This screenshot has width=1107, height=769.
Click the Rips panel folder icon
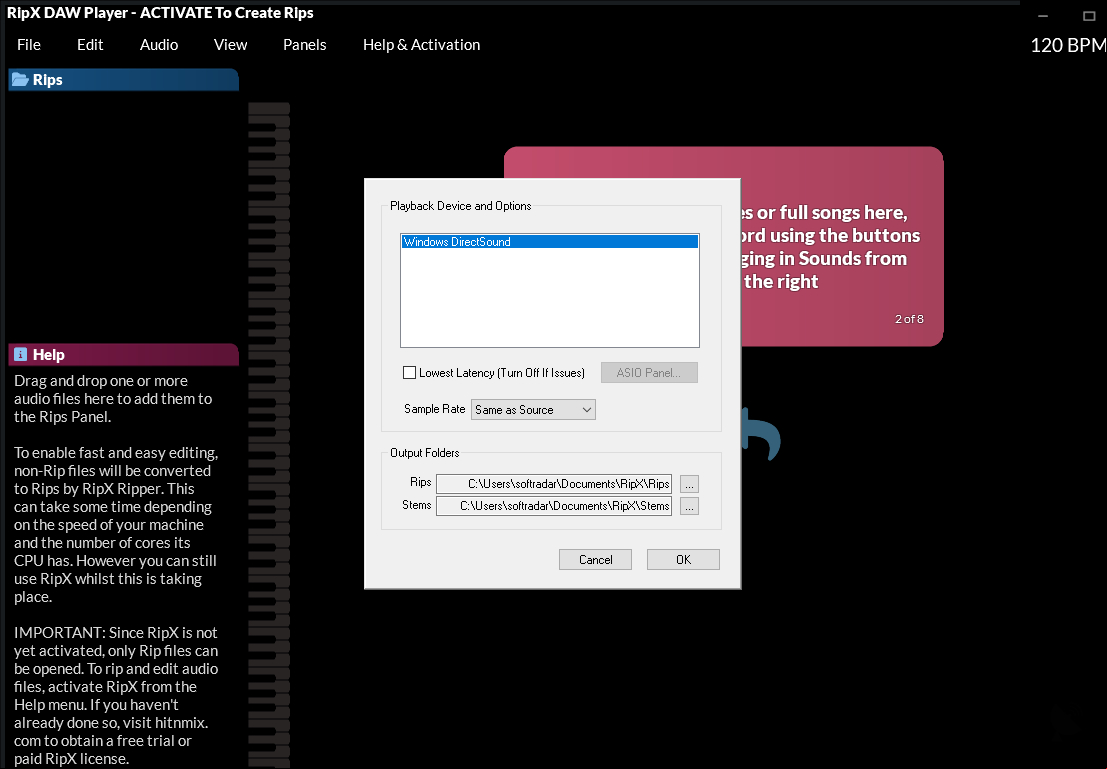click(x=20, y=79)
